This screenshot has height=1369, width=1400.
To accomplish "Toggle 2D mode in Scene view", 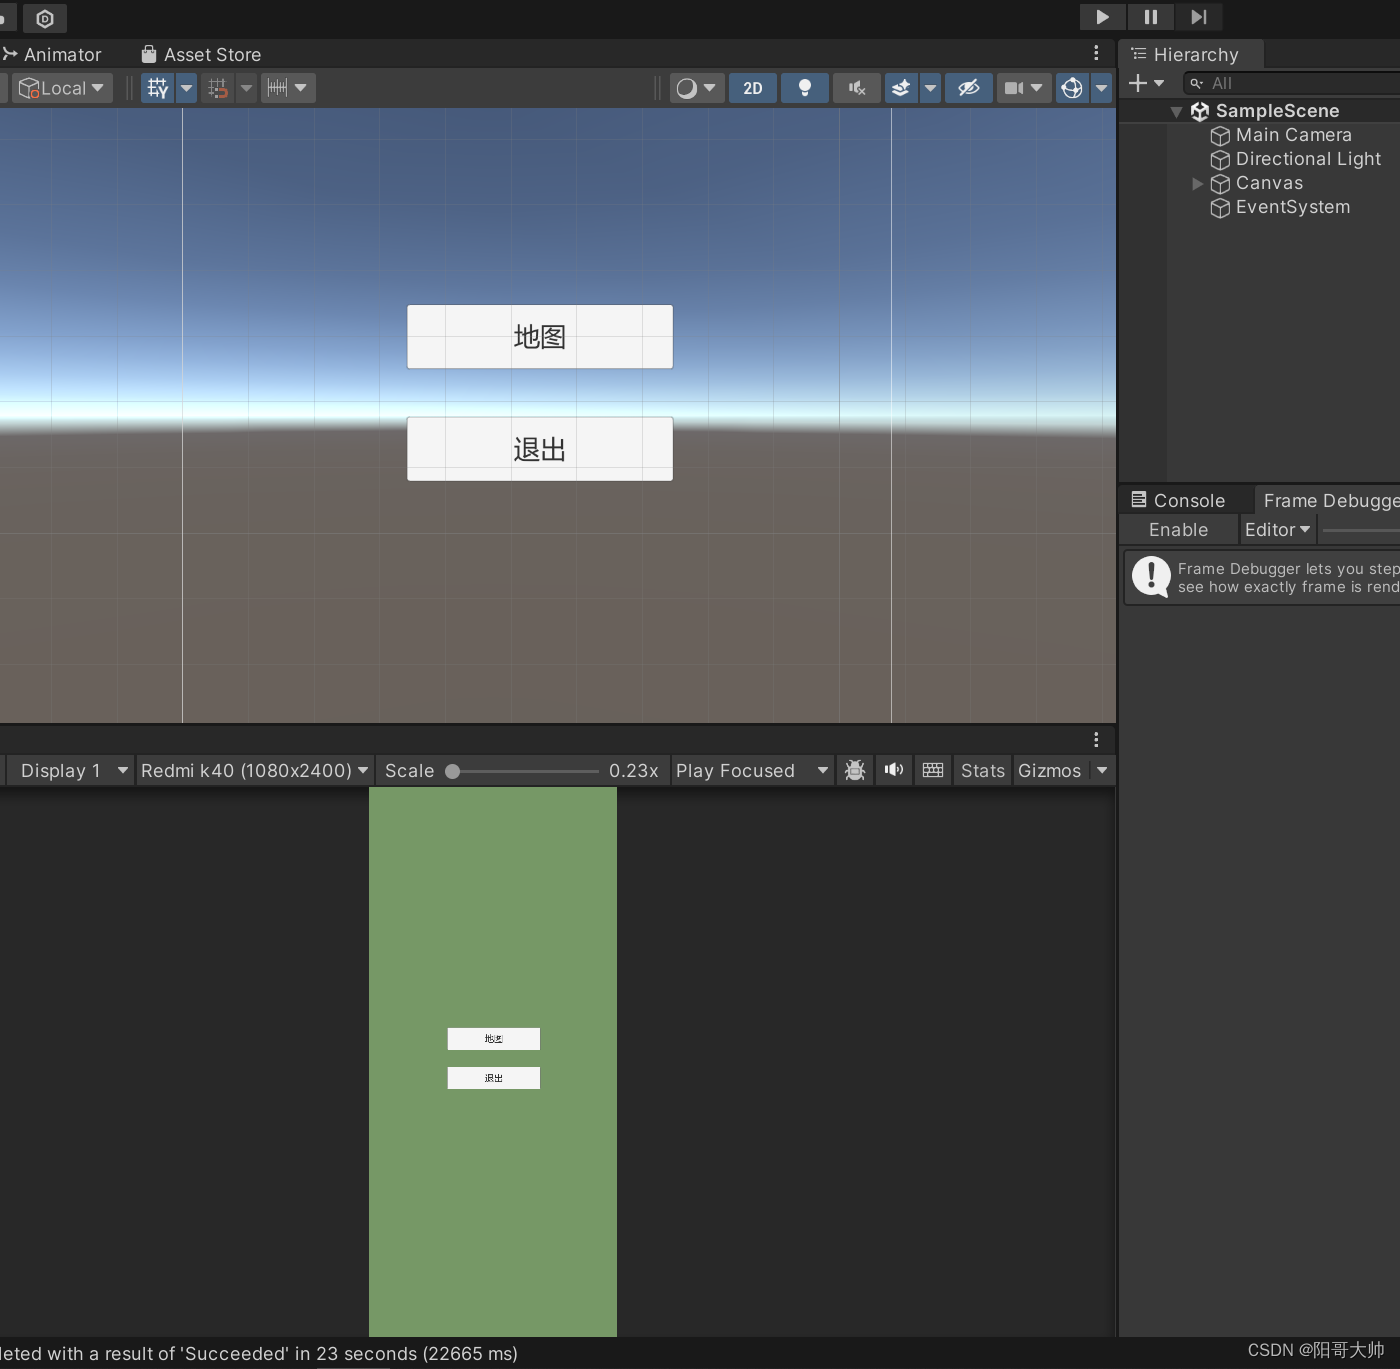I will 752,88.
